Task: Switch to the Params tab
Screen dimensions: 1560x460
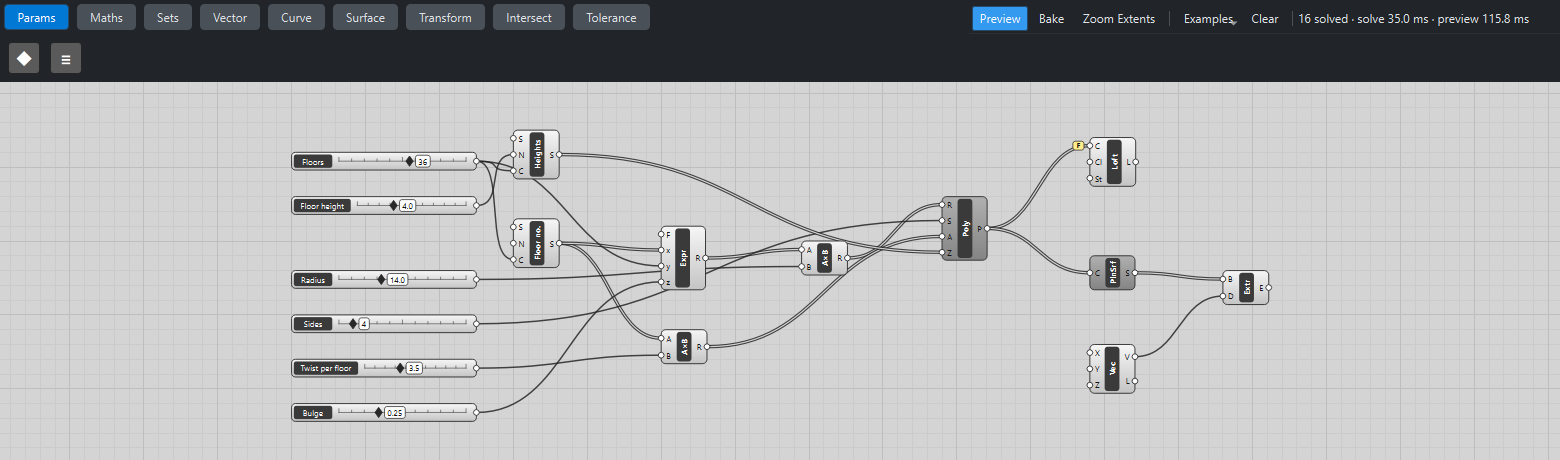Action: click(x=37, y=17)
